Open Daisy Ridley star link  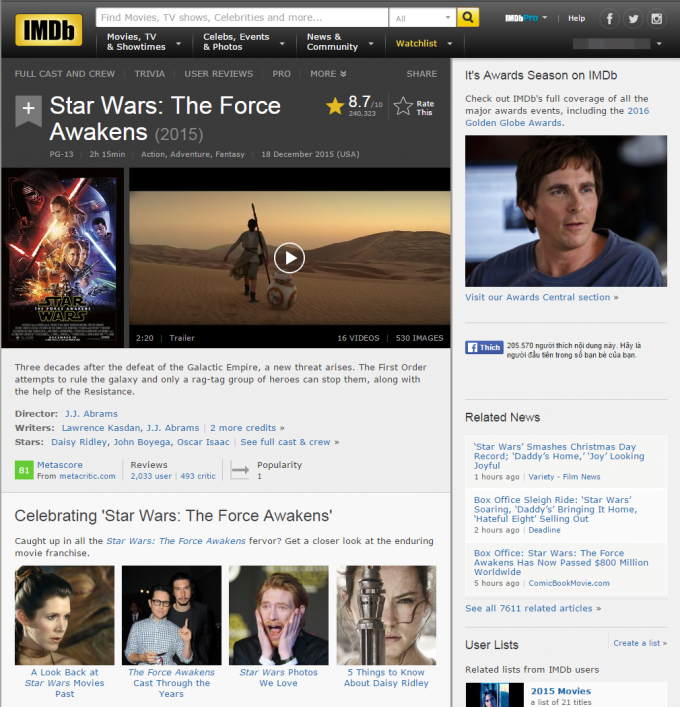(x=79, y=442)
